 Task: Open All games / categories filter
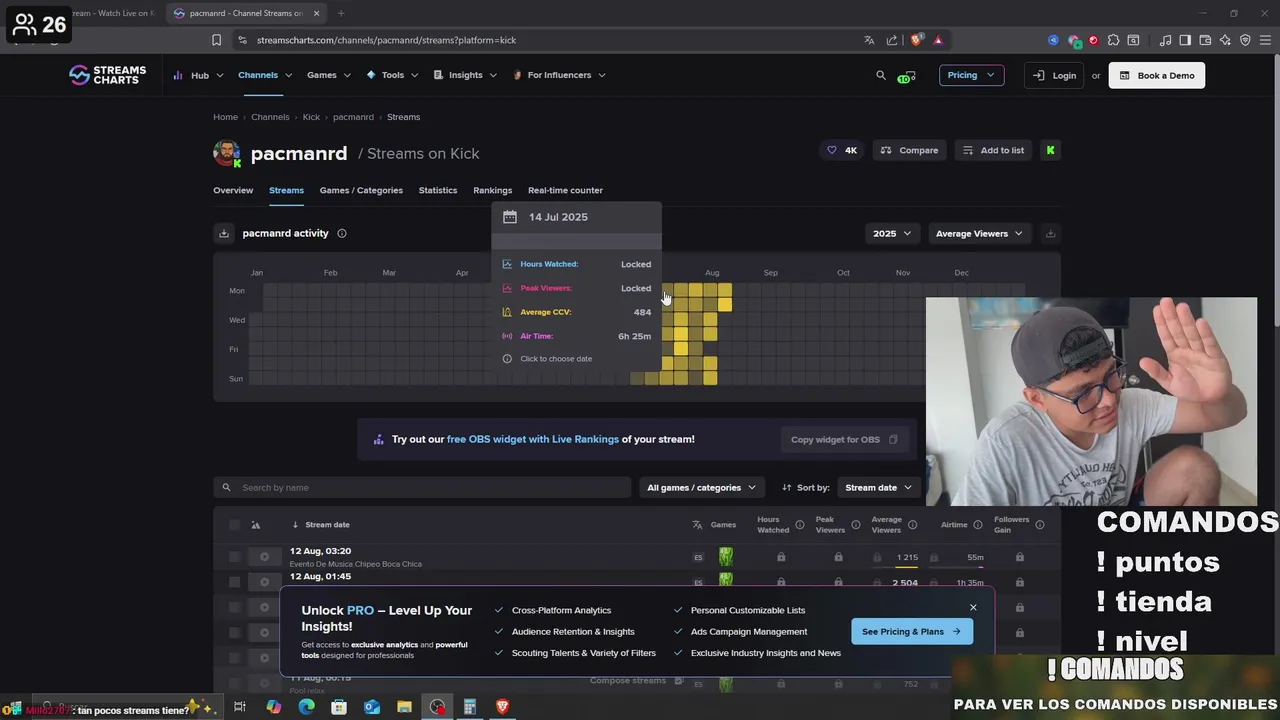701,488
